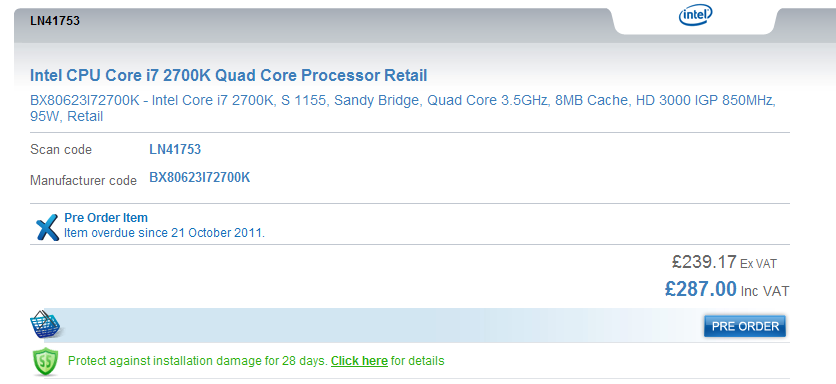
Task: Click the PRE ORDER button
Action: coord(745,326)
